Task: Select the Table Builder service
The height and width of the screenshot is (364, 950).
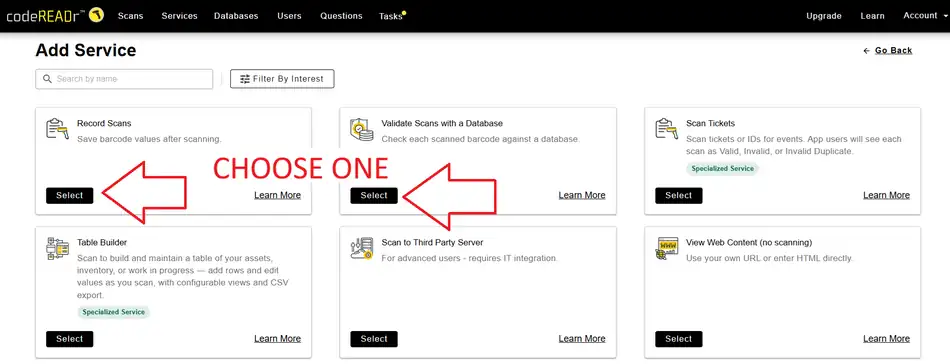Action: [x=70, y=339]
